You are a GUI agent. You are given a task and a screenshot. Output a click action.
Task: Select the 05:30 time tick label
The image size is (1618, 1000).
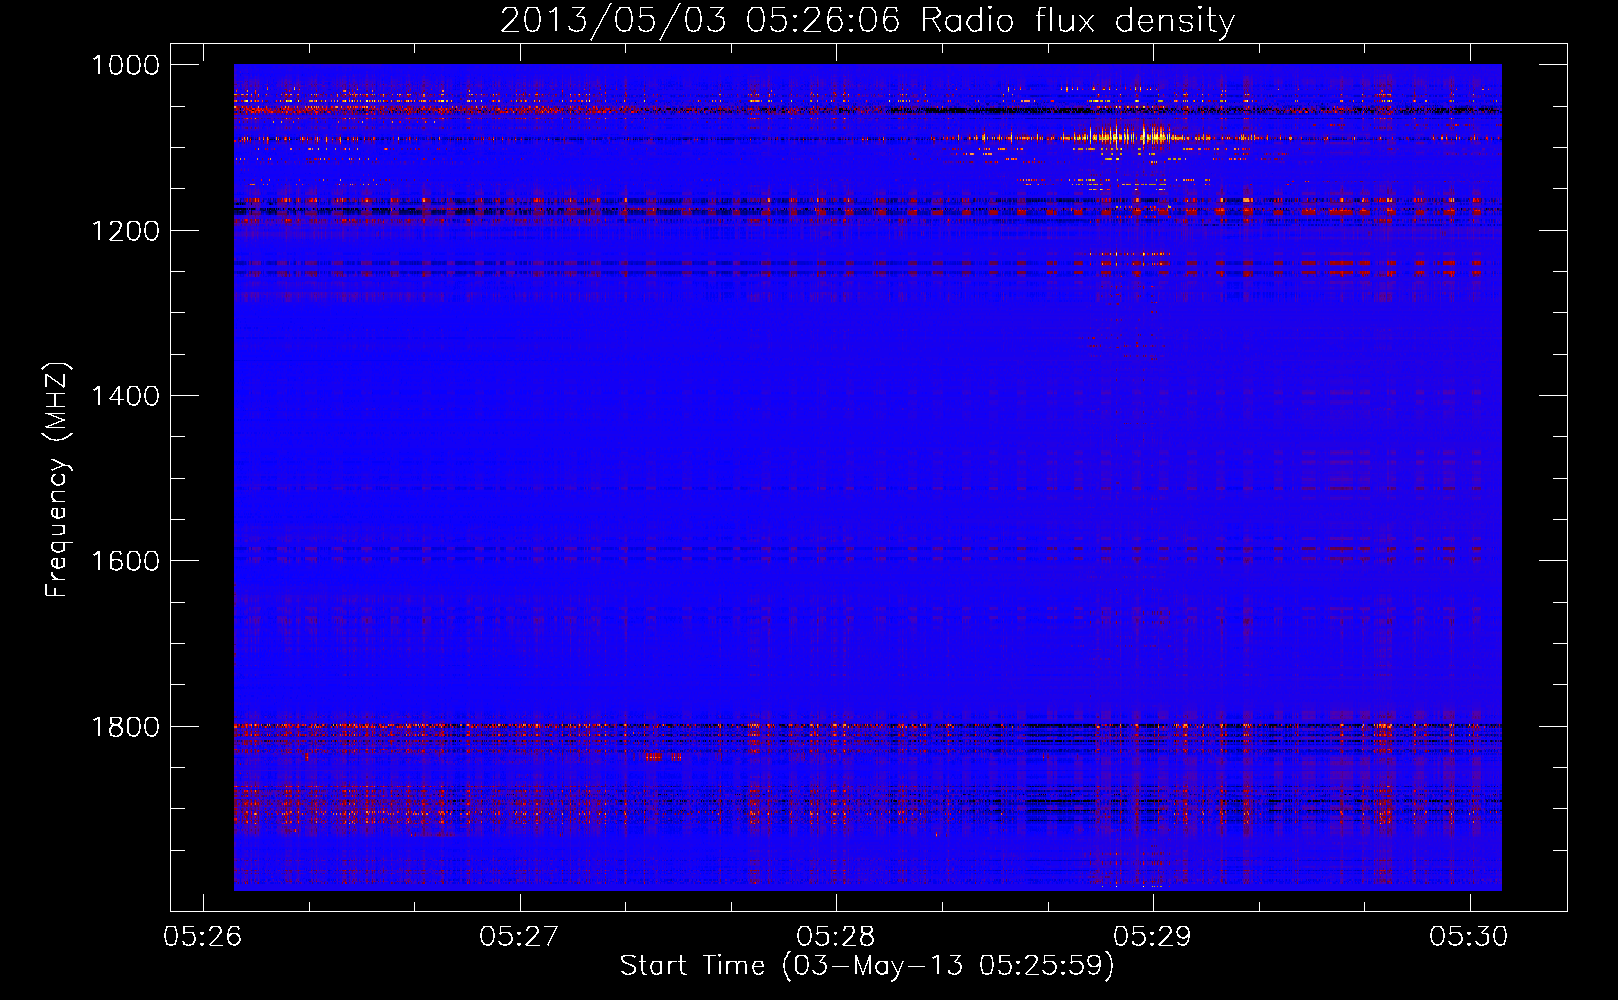pyautogui.click(x=1468, y=937)
